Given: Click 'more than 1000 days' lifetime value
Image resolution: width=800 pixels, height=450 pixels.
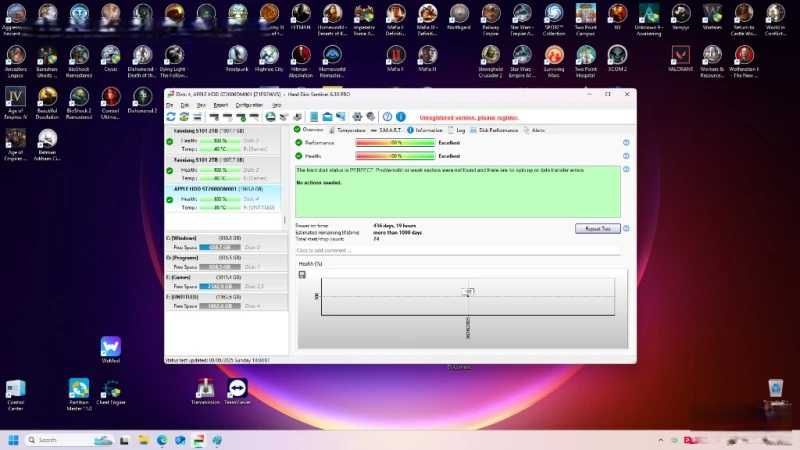Looking at the screenshot, I should coord(398,233).
